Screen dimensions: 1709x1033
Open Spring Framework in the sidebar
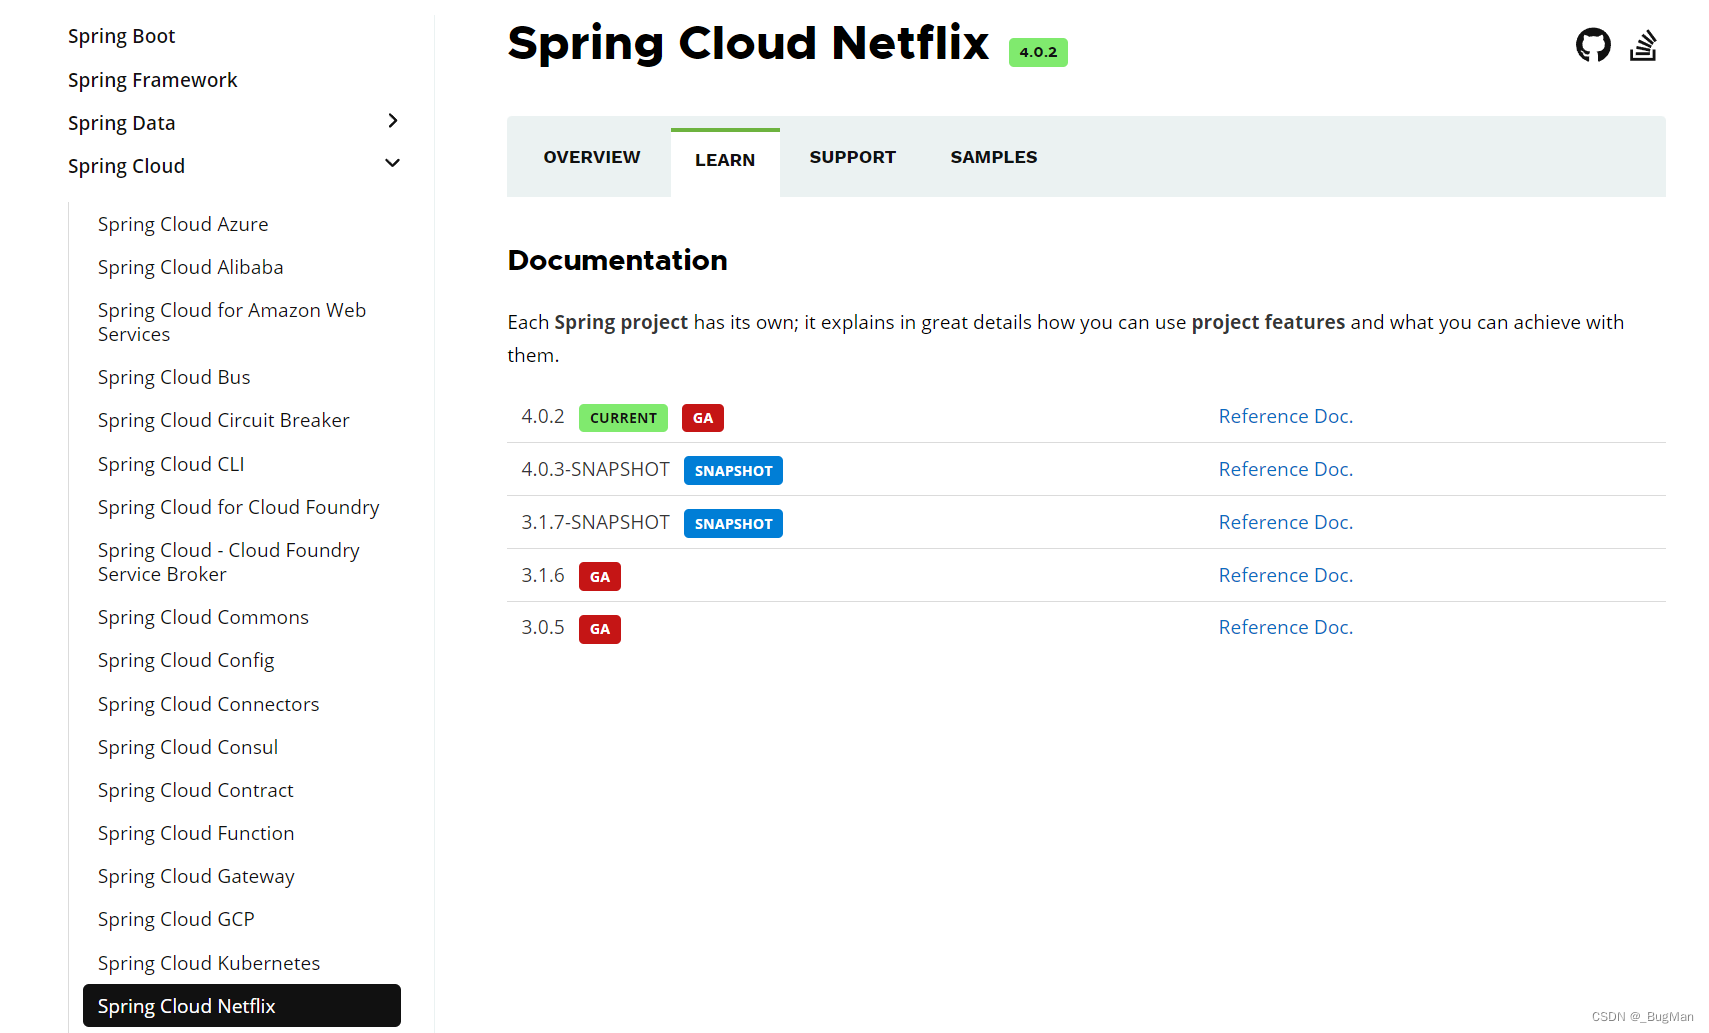point(153,80)
